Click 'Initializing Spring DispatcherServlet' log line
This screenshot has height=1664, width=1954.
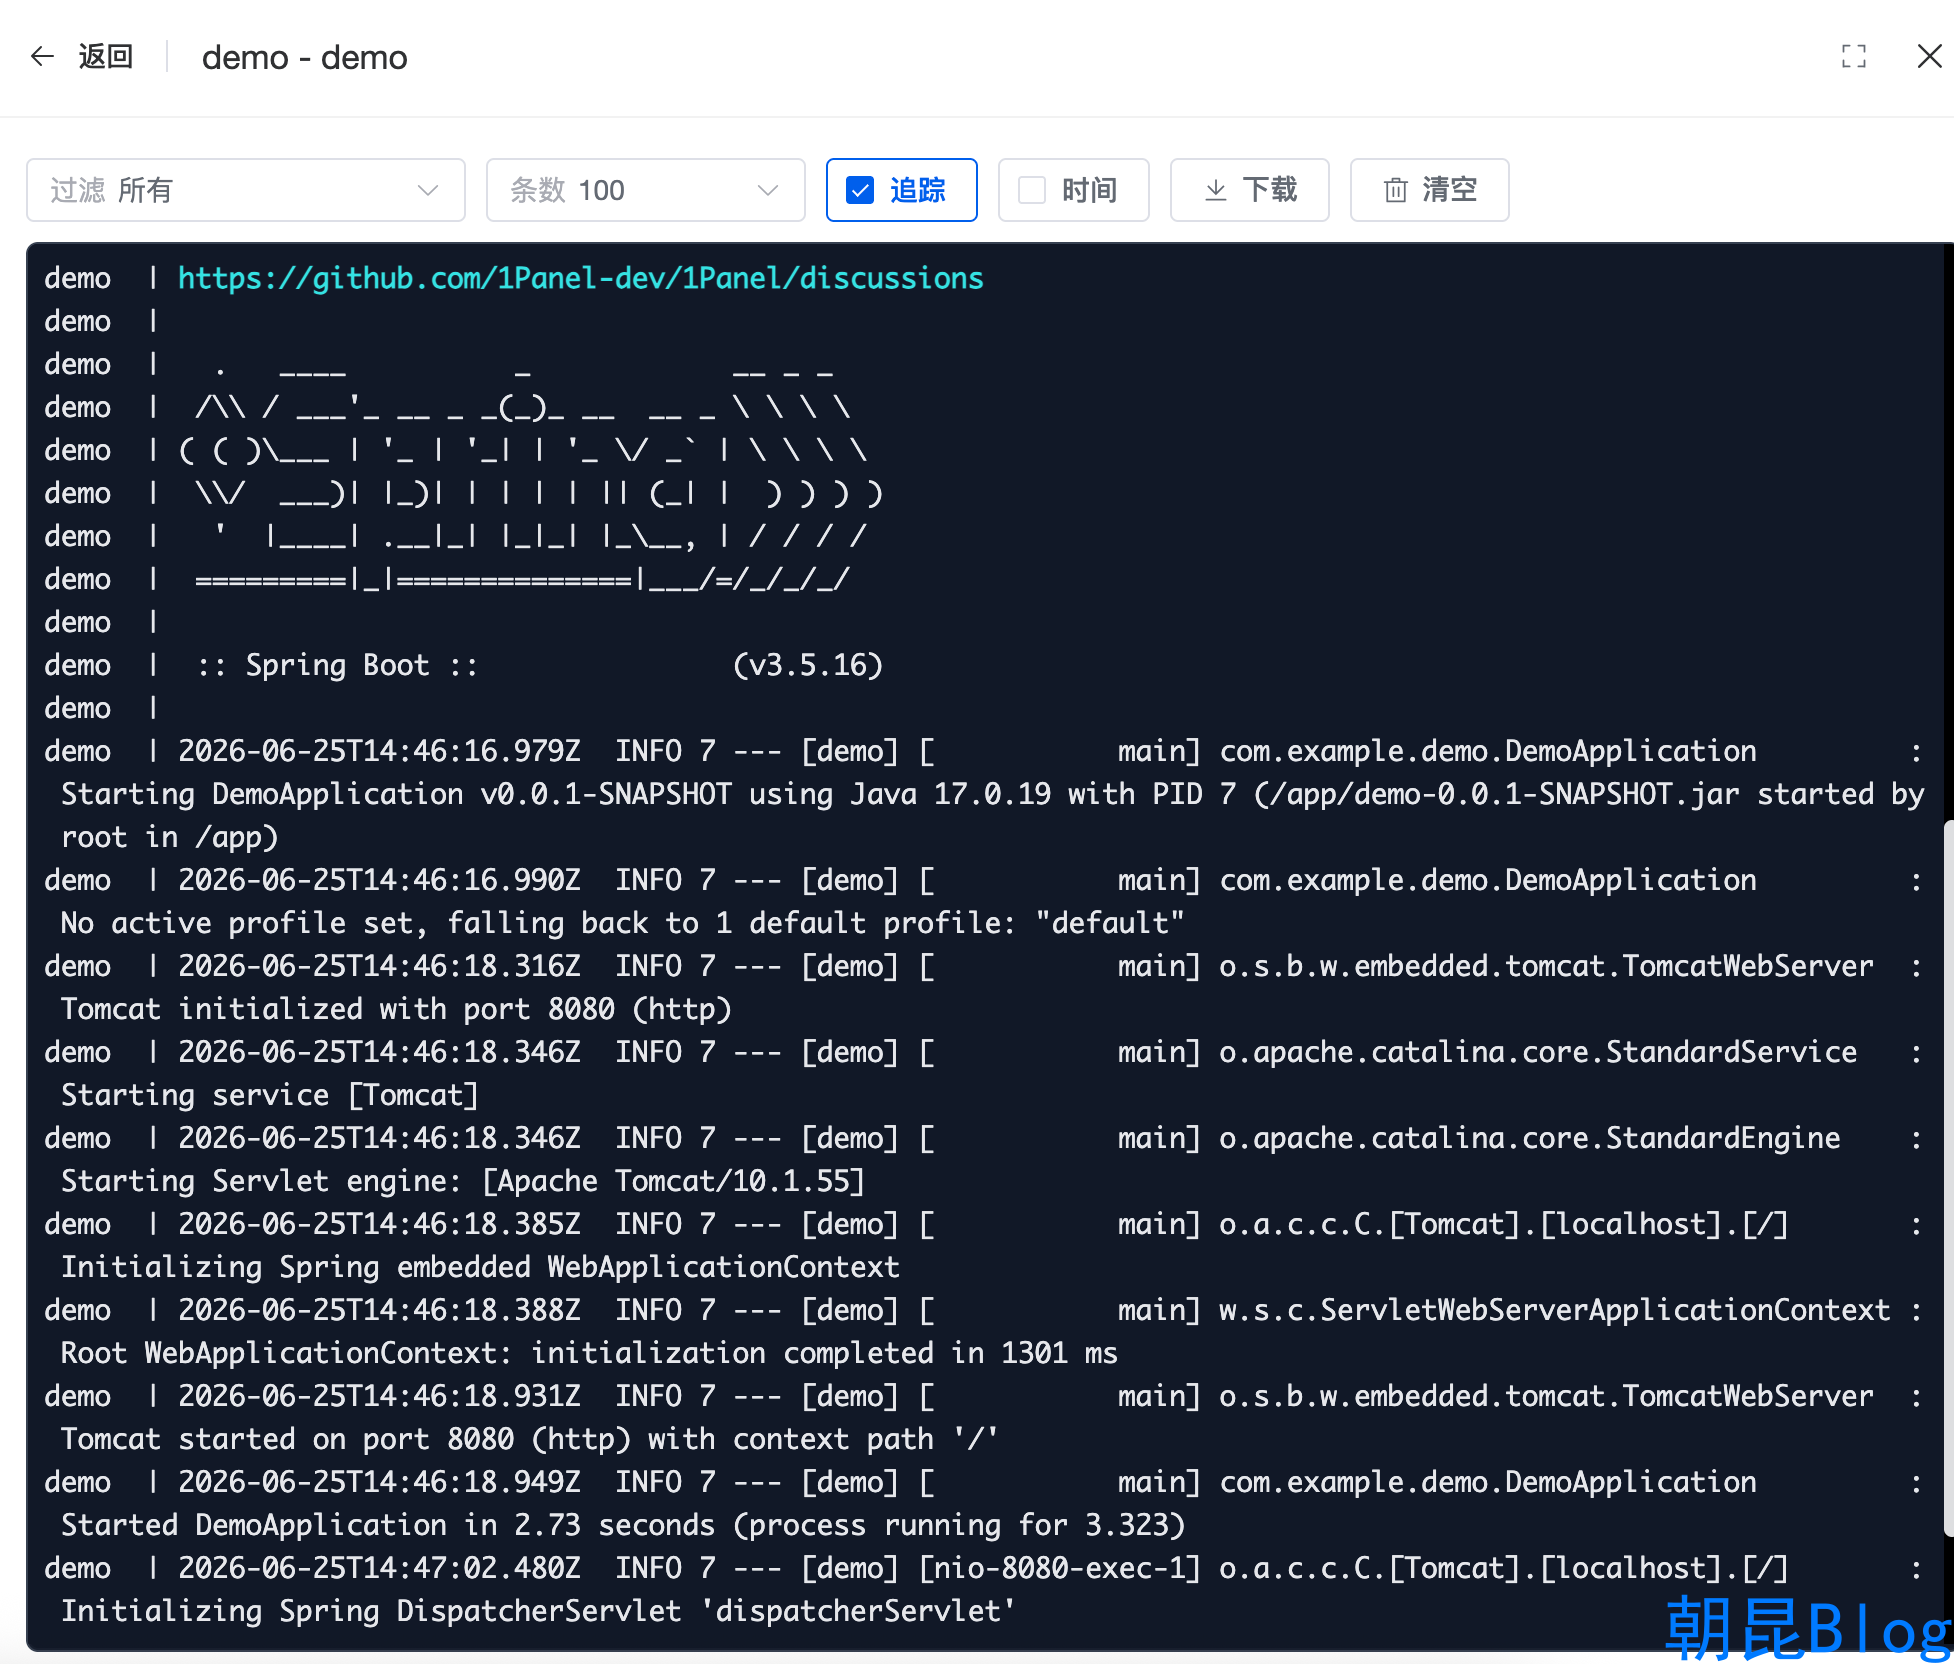[538, 1611]
